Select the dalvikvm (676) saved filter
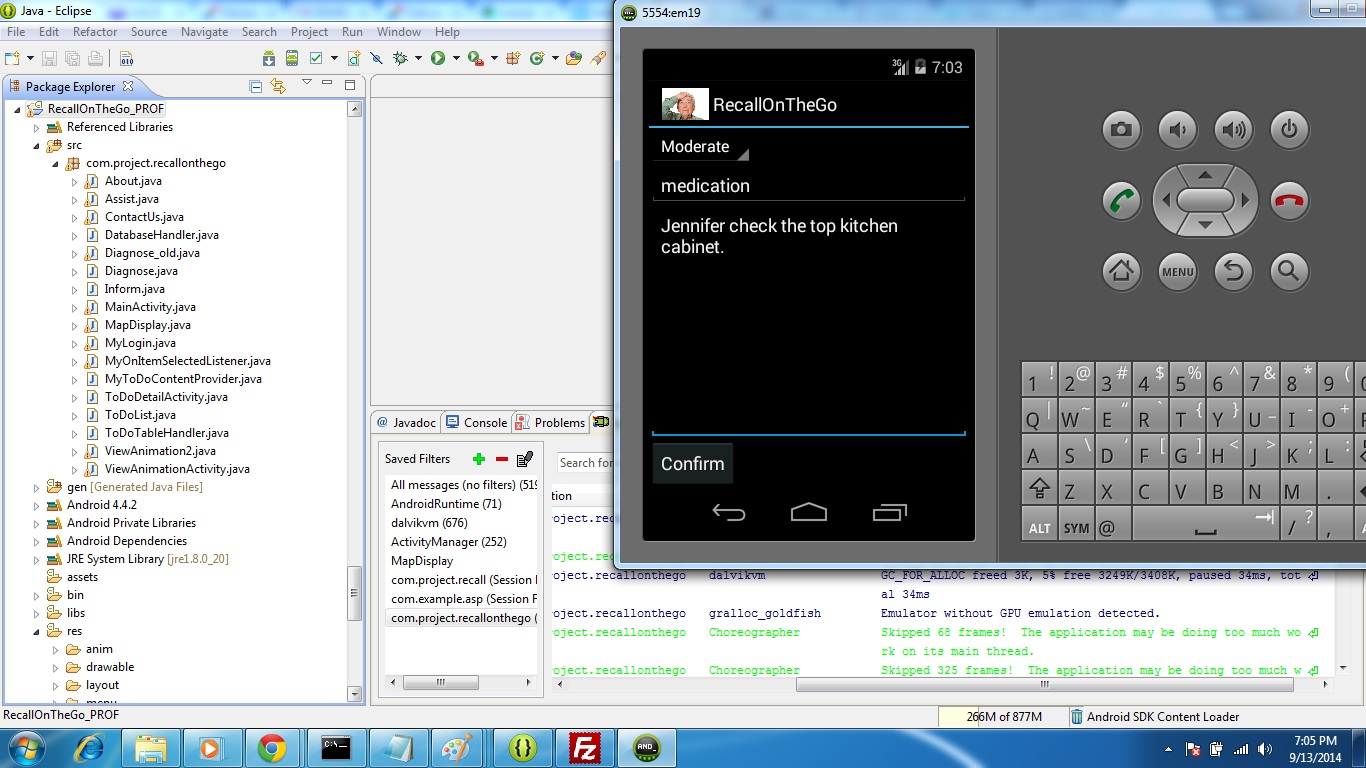Screen dimensions: 1366x768 429,523
